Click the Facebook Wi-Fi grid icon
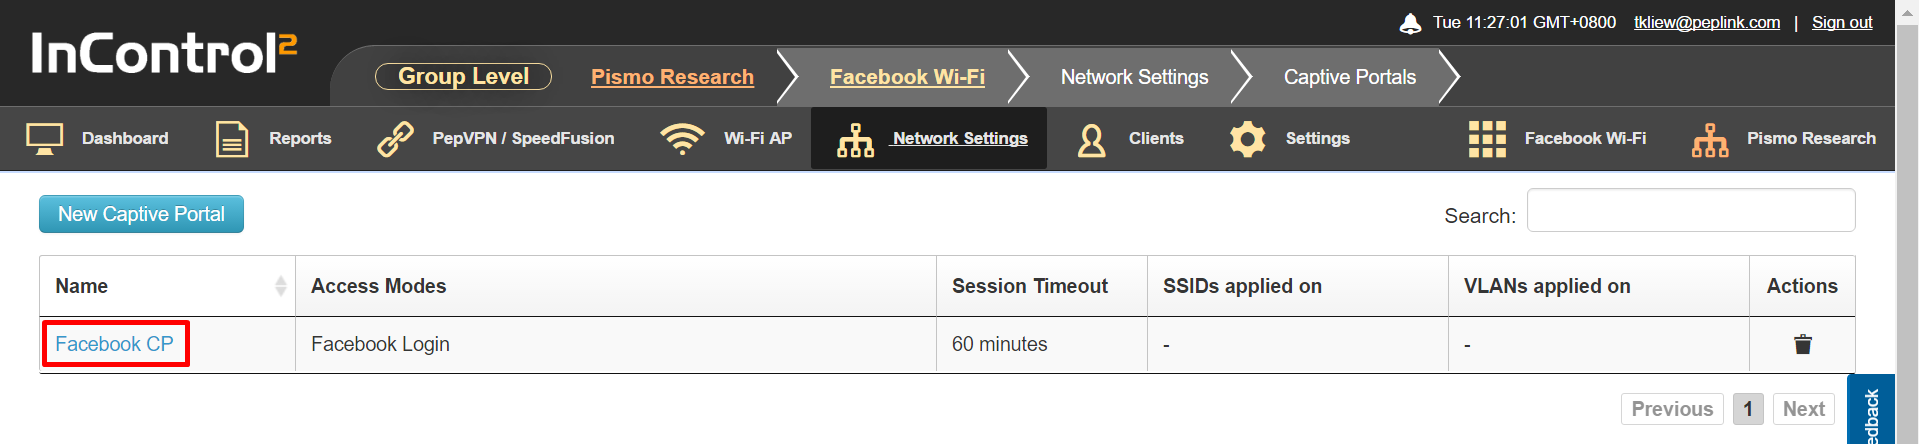Screen dimensions: 1919x444 pos(1487,139)
